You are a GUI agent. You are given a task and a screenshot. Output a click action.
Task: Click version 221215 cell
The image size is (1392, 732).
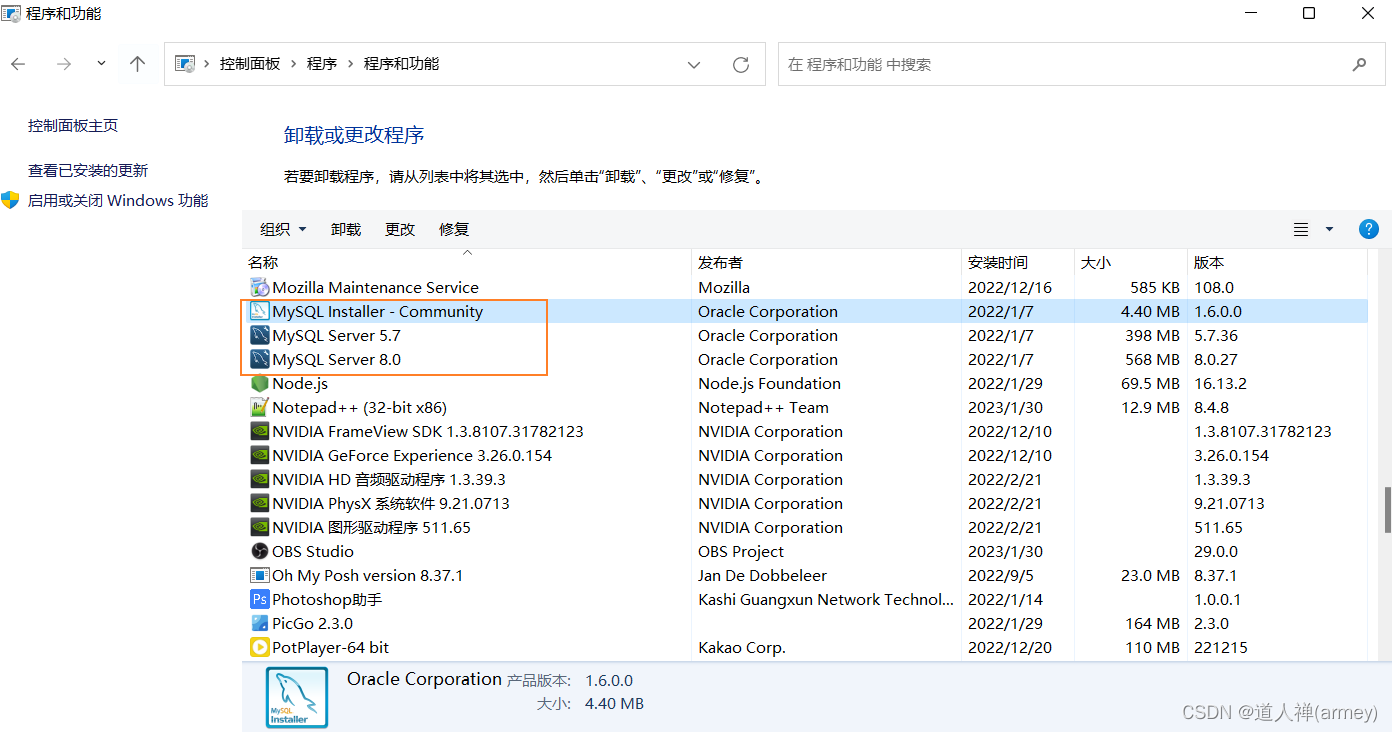(x=1220, y=648)
